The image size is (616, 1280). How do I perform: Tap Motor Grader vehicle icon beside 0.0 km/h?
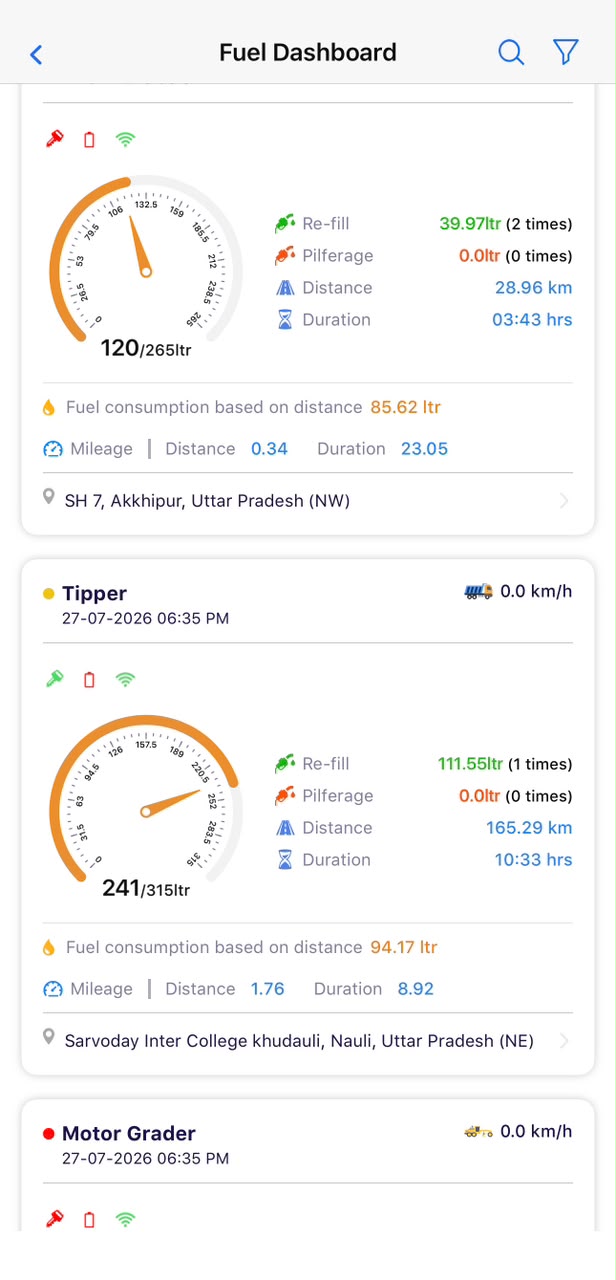coord(479,1131)
